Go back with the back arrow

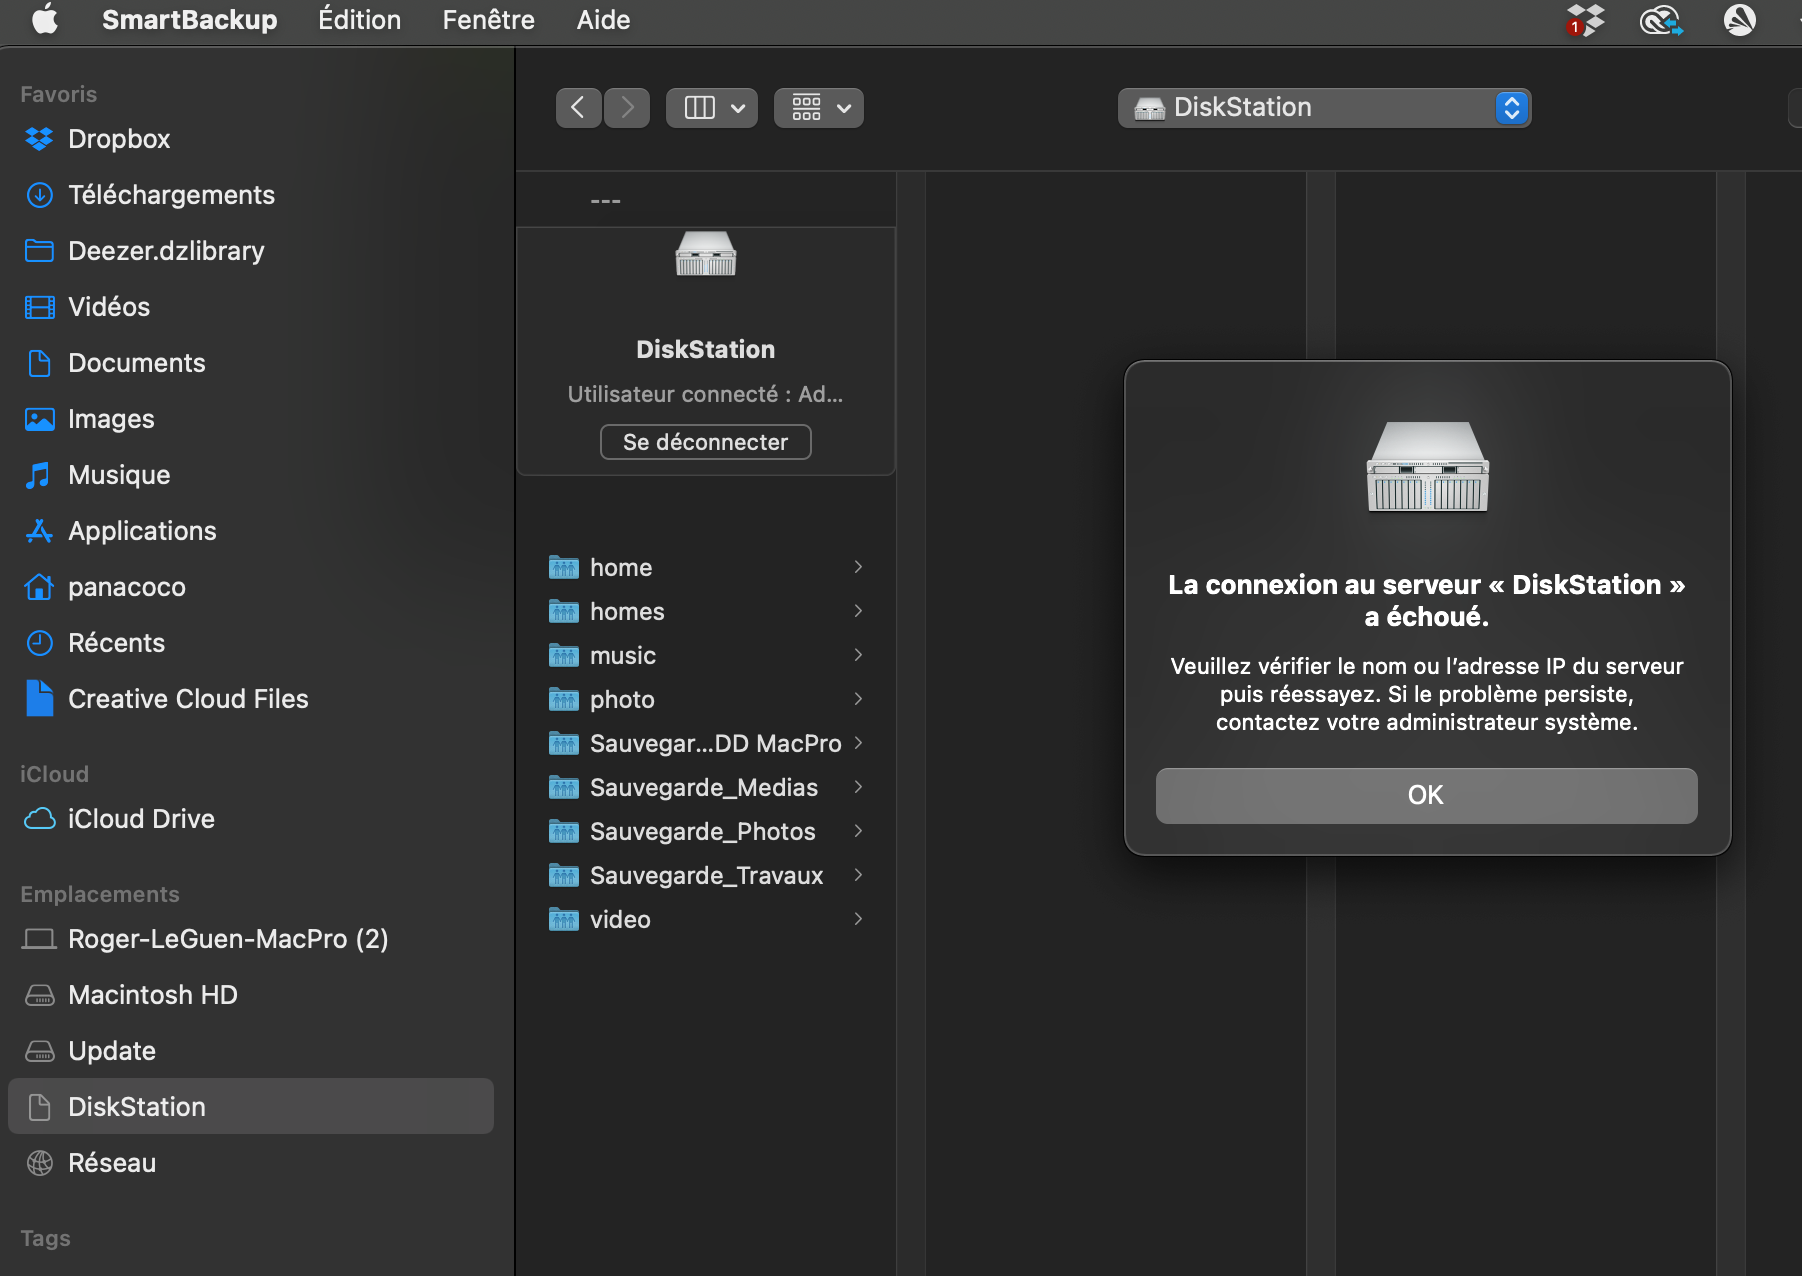pyautogui.click(x=578, y=107)
